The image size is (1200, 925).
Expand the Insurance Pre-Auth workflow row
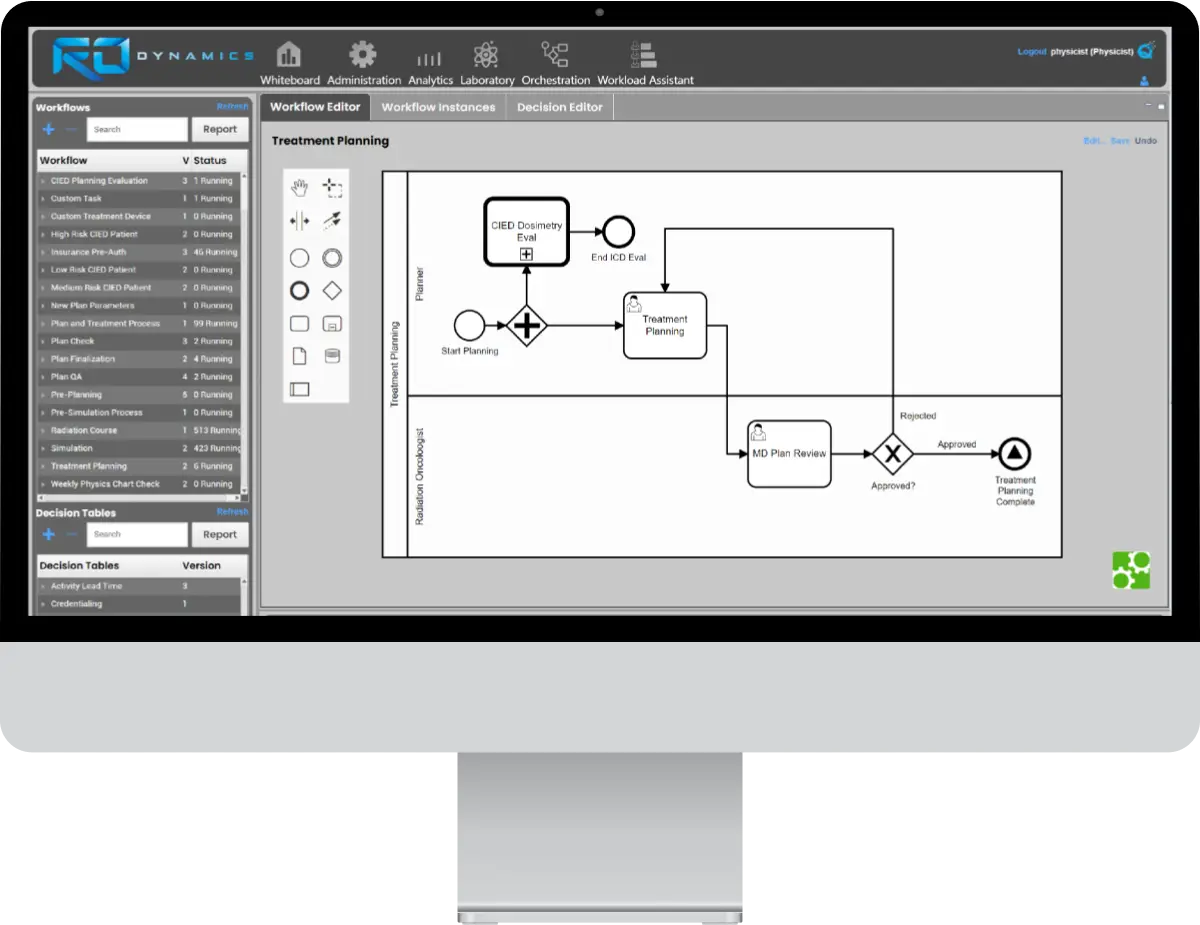tap(43, 252)
